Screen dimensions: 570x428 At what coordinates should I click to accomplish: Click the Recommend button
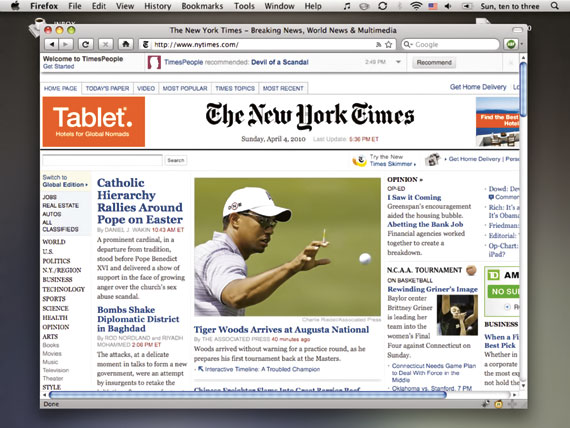coord(434,63)
